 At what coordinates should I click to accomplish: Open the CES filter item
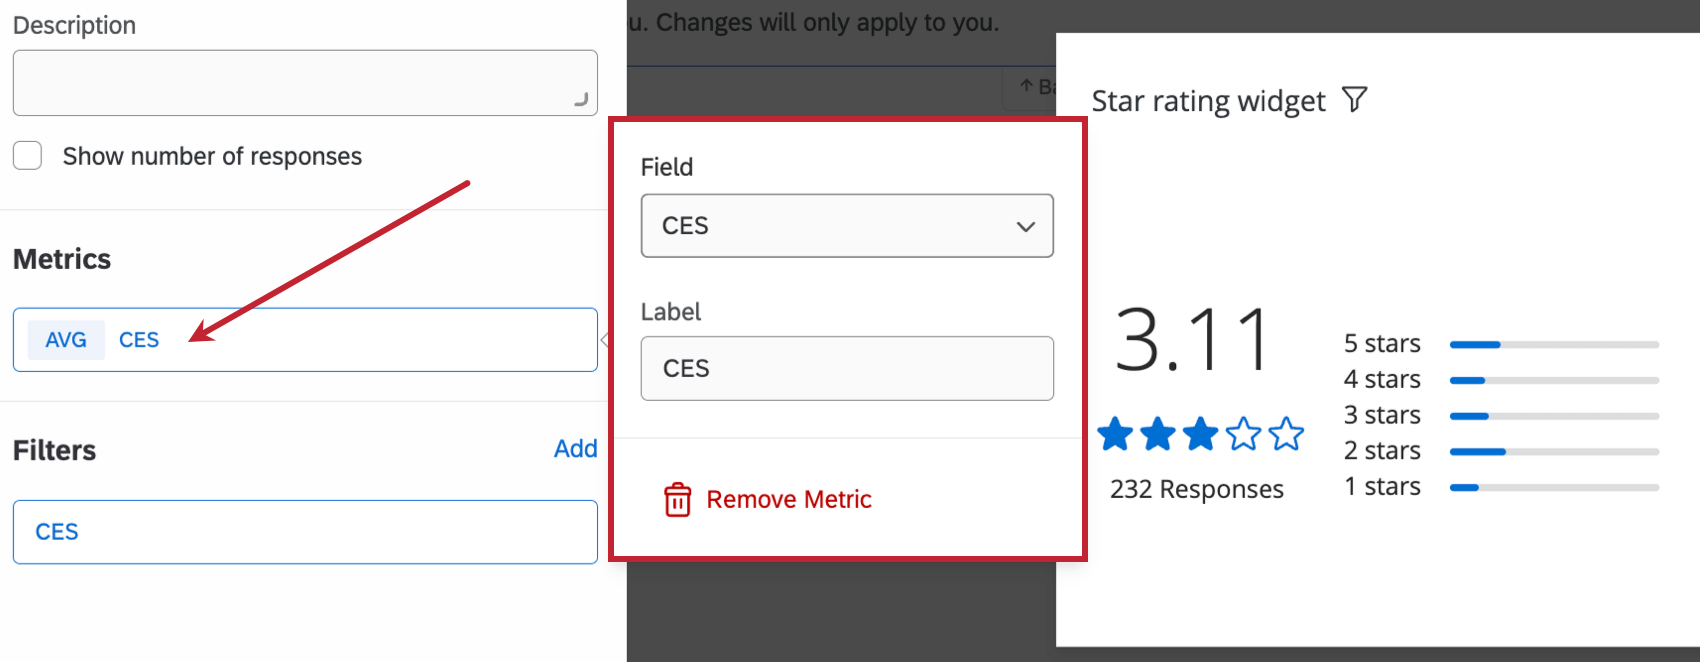coord(305,532)
